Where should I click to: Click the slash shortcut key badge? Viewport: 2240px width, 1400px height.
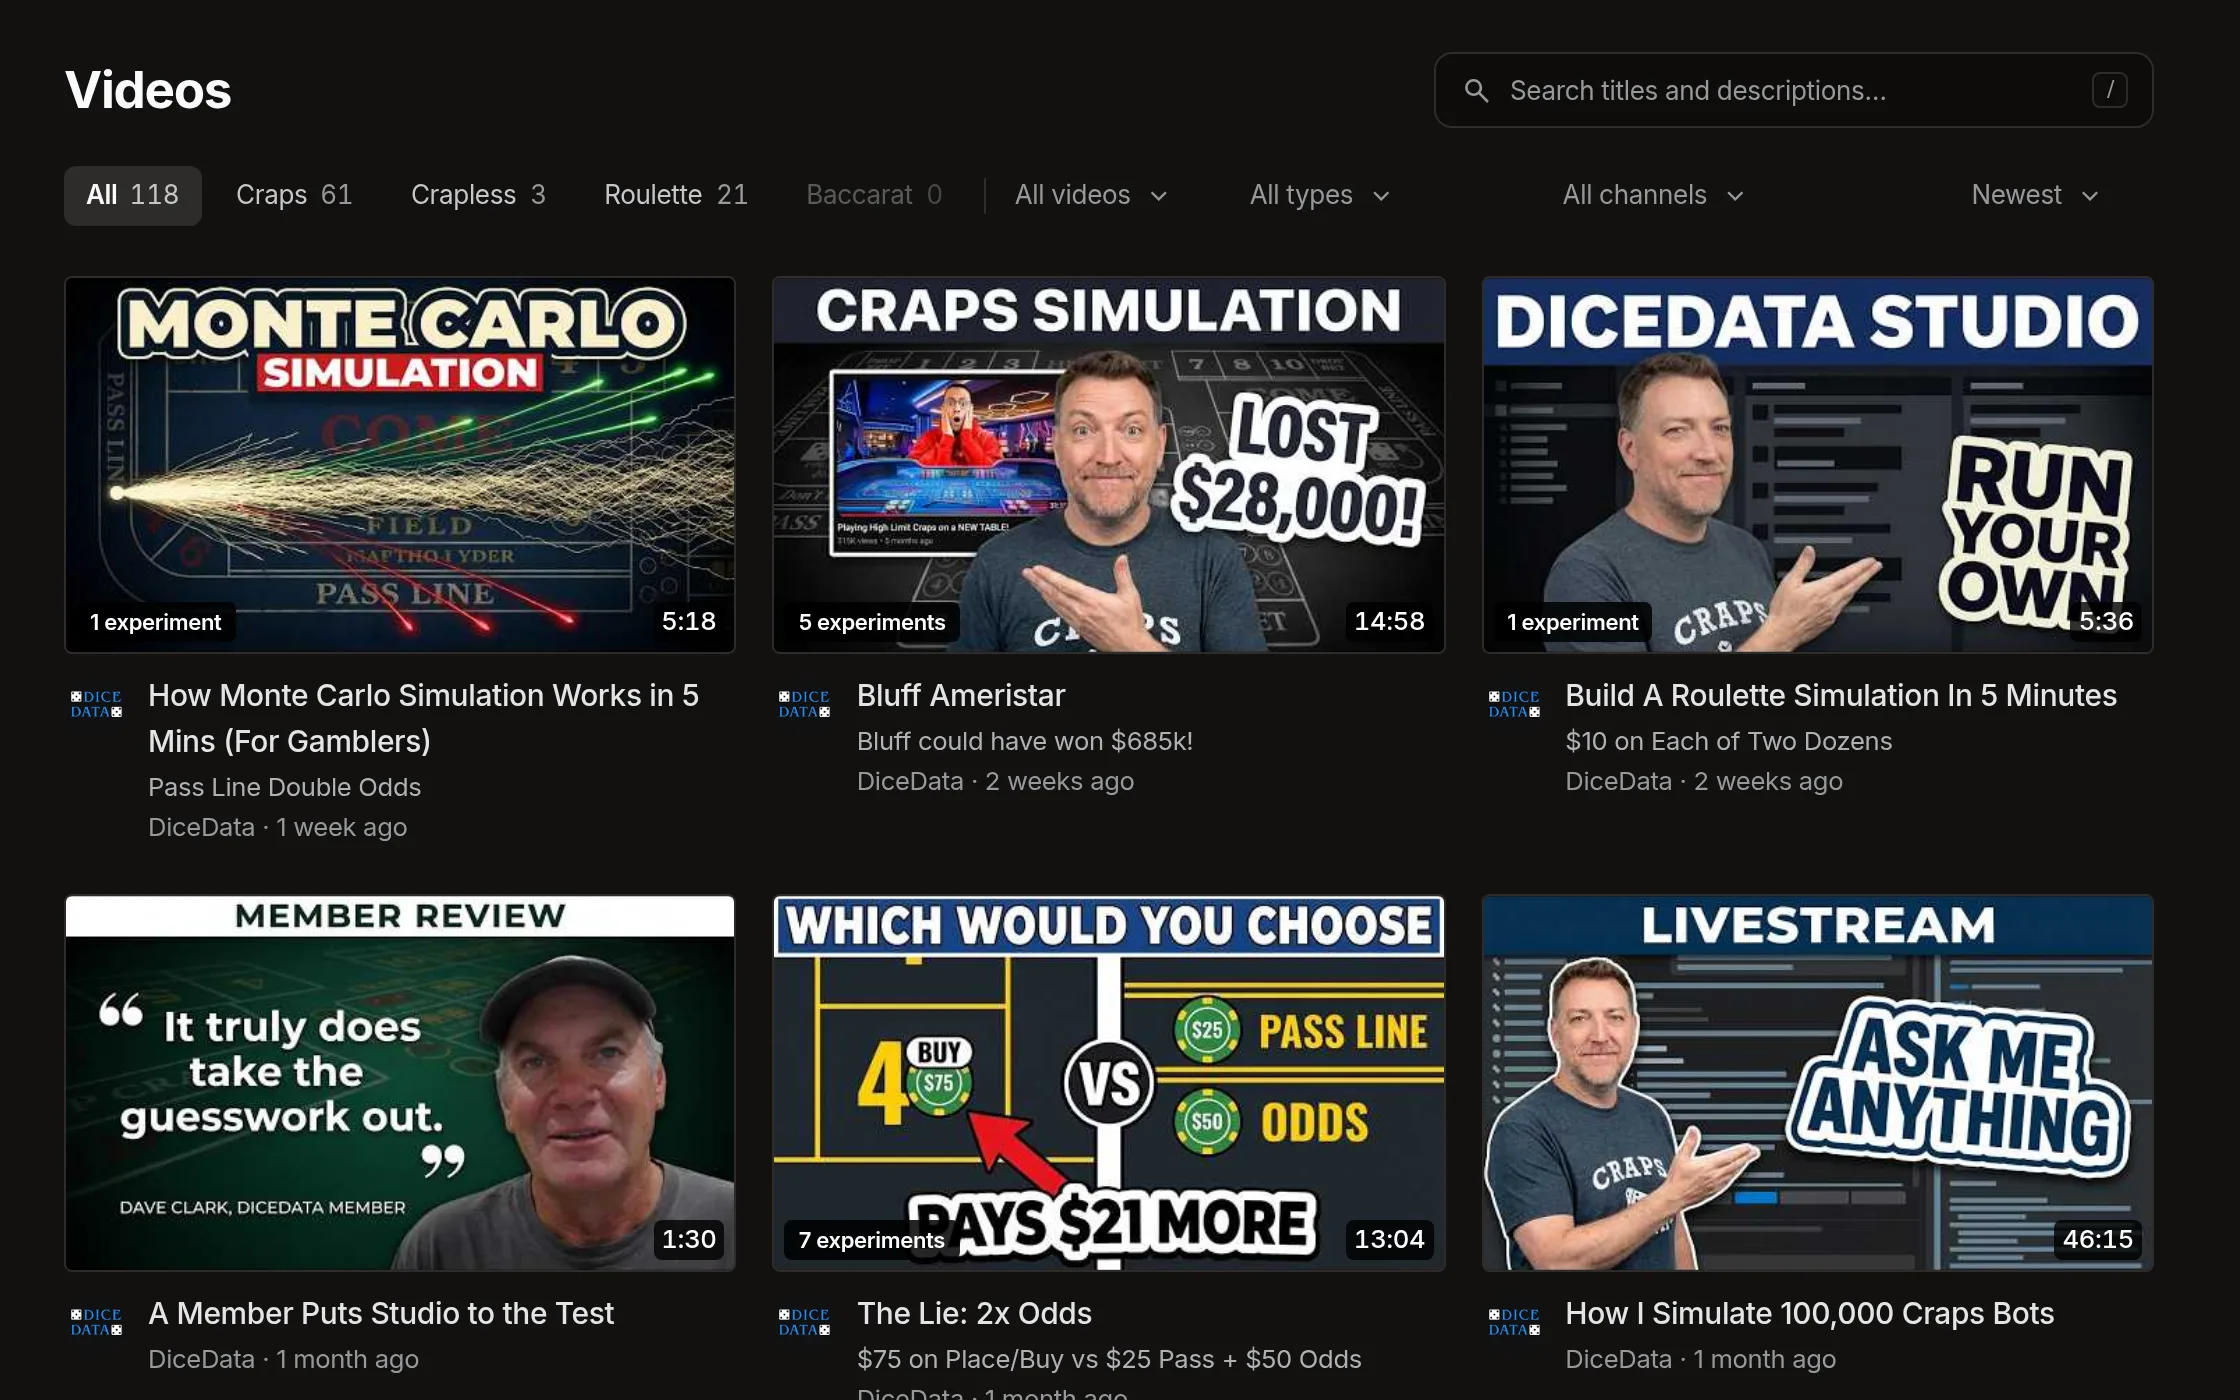2109,90
